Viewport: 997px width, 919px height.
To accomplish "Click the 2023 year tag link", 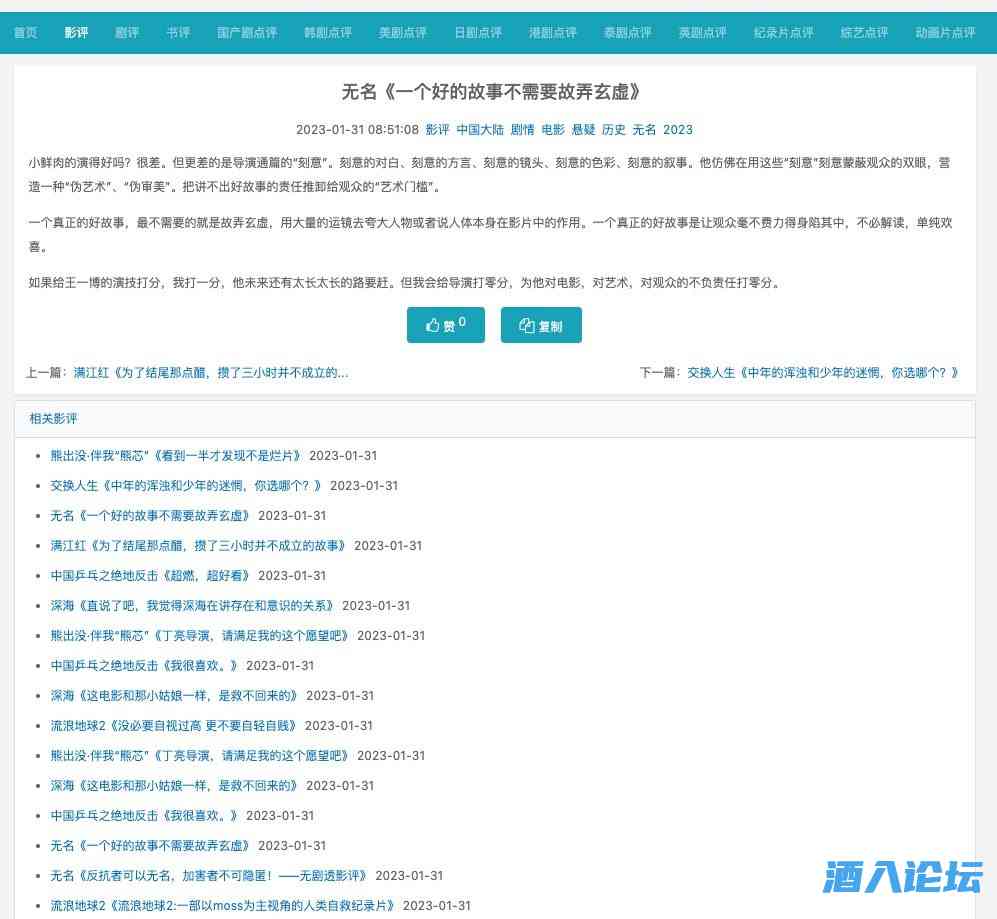I will pos(678,130).
